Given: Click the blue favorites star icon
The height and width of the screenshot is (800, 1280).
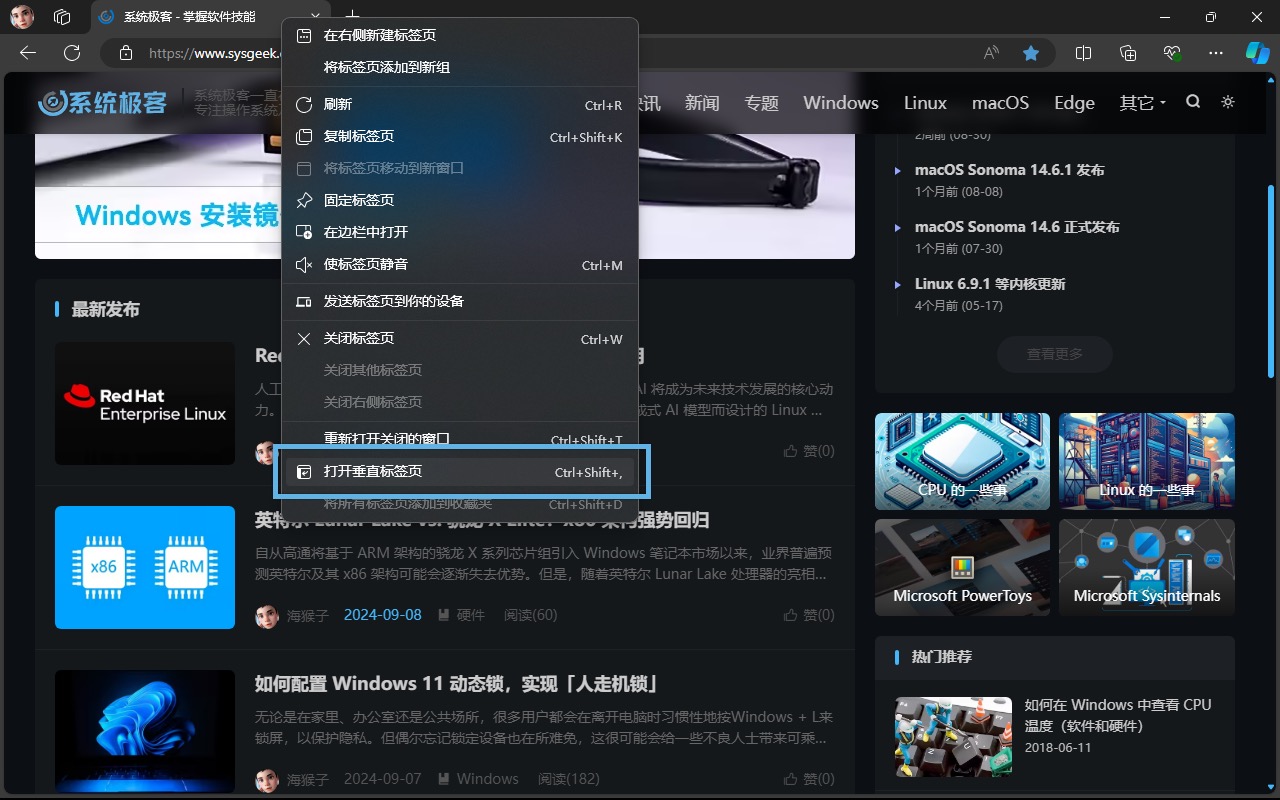Looking at the screenshot, I should coord(1031,53).
